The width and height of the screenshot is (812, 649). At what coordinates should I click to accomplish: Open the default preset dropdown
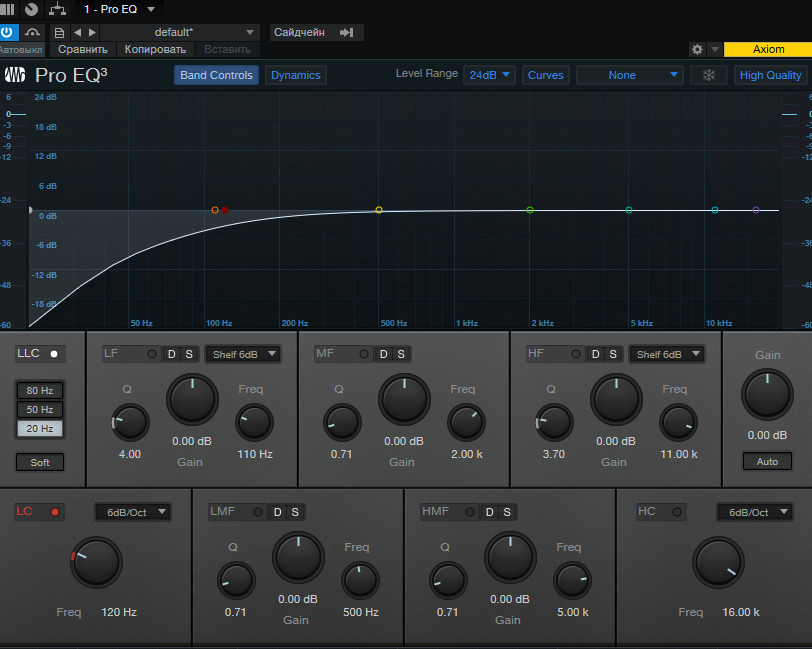[x=180, y=32]
